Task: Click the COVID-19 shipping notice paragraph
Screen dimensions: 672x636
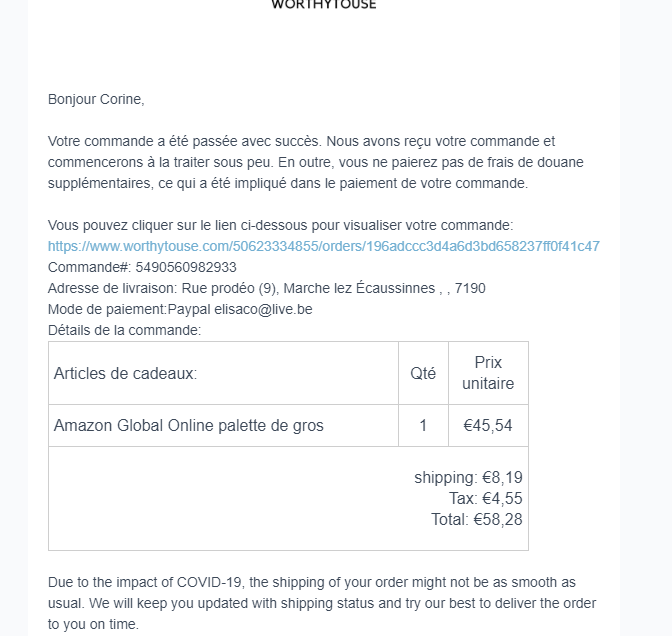Action: [323, 603]
